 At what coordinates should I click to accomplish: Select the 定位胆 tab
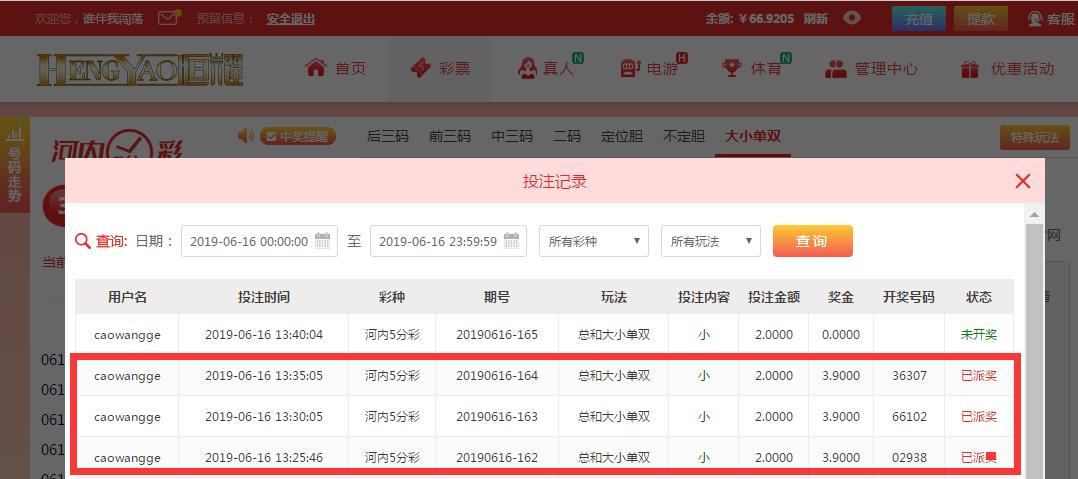pos(621,136)
